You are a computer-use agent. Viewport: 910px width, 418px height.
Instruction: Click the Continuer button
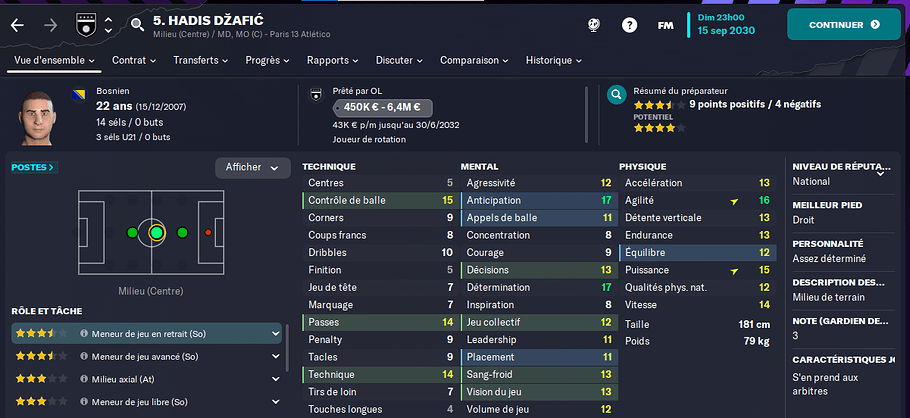click(844, 25)
